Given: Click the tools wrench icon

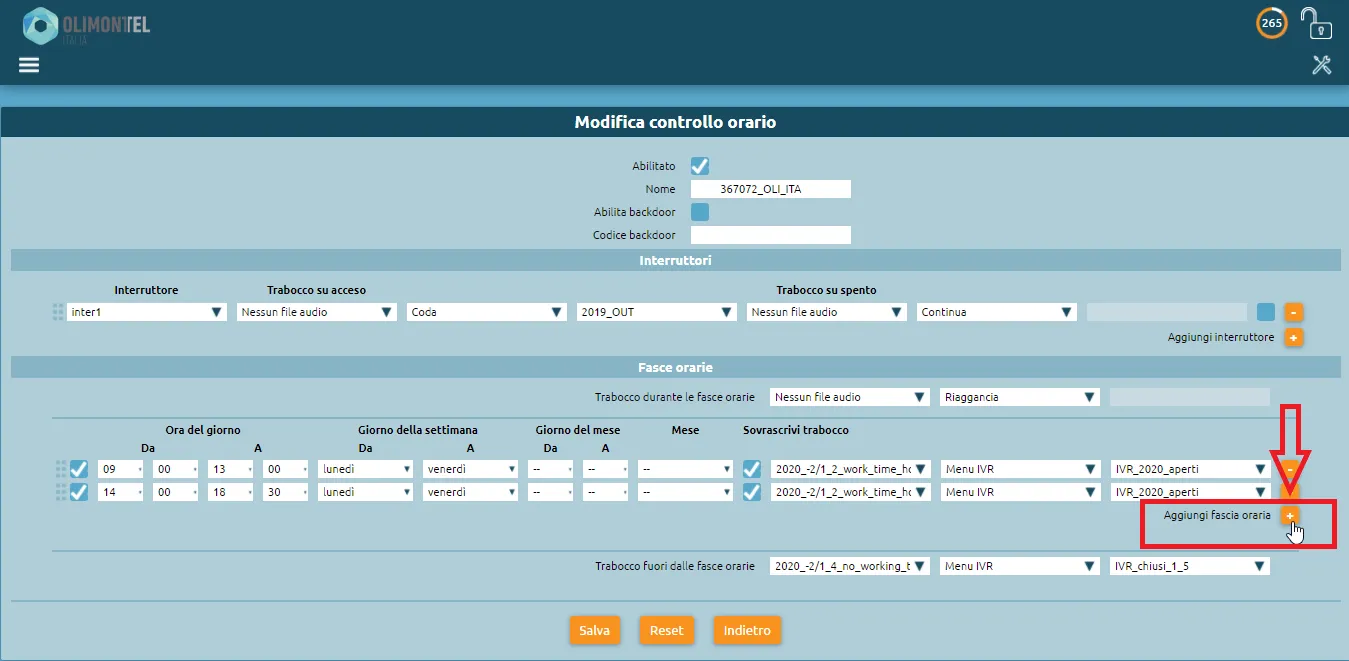Looking at the screenshot, I should (x=1321, y=65).
